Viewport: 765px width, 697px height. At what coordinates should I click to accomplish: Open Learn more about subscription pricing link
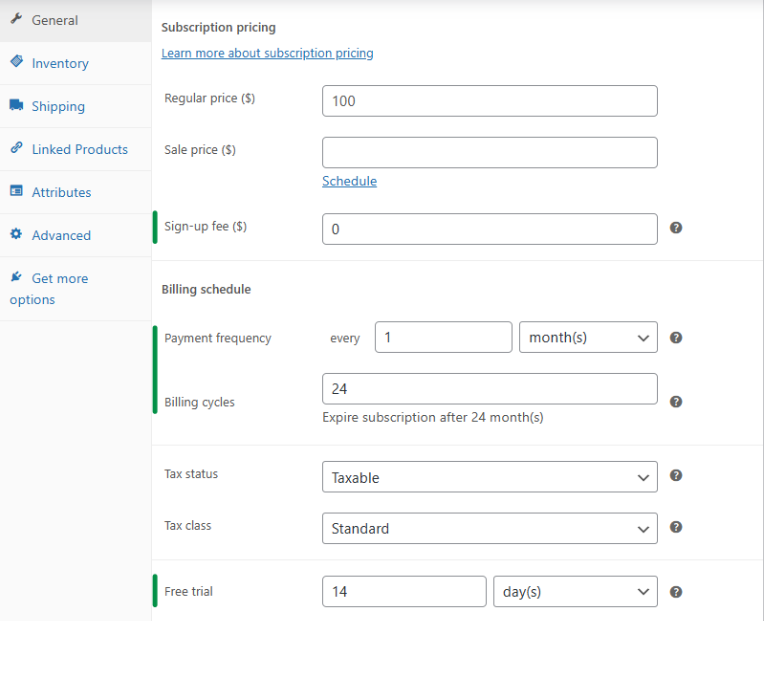pos(267,53)
